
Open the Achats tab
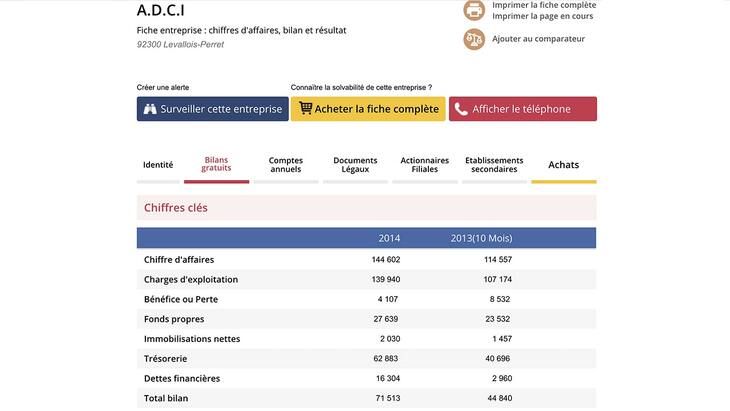pyautogui.click(x=563, y=165)
